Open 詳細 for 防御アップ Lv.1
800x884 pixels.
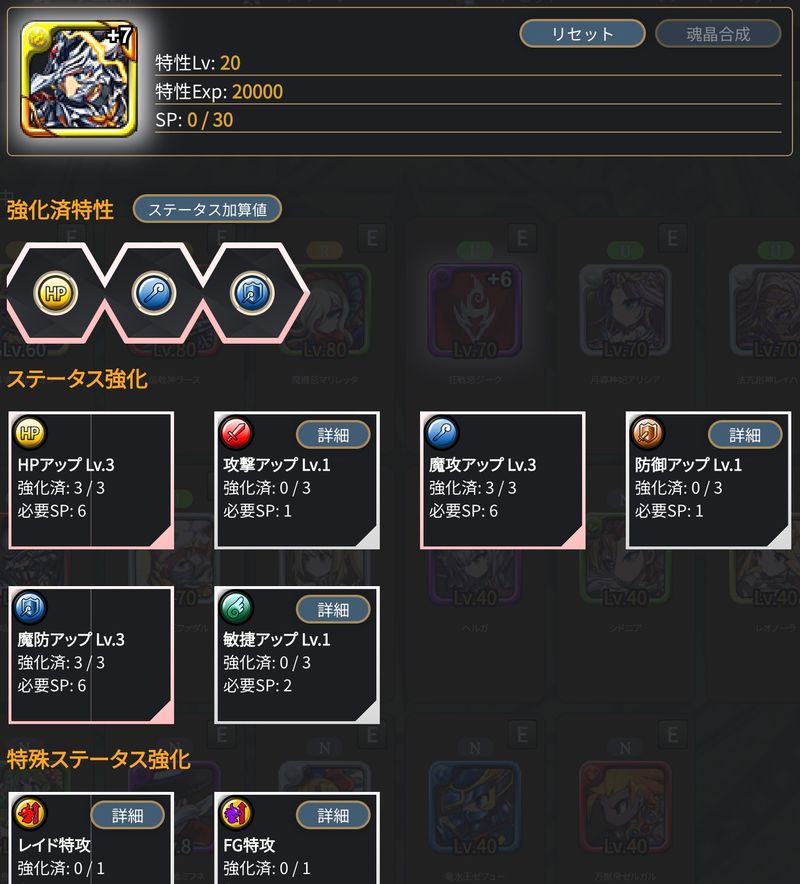745,435
